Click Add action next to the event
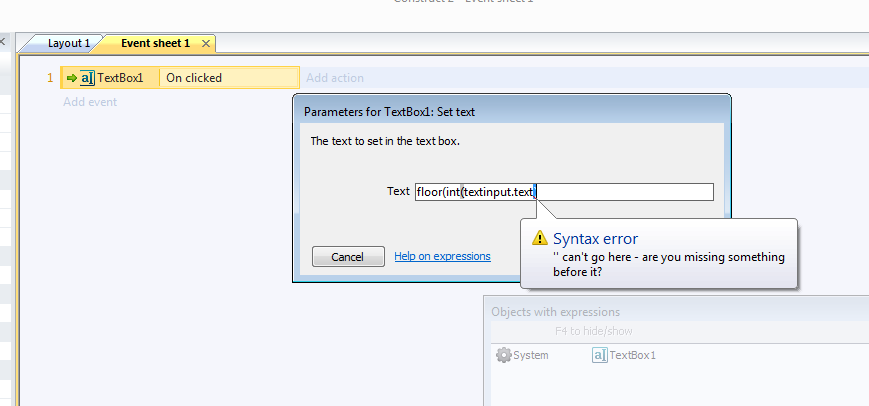Viewport: 869px width, 406px height. point(335,78)
